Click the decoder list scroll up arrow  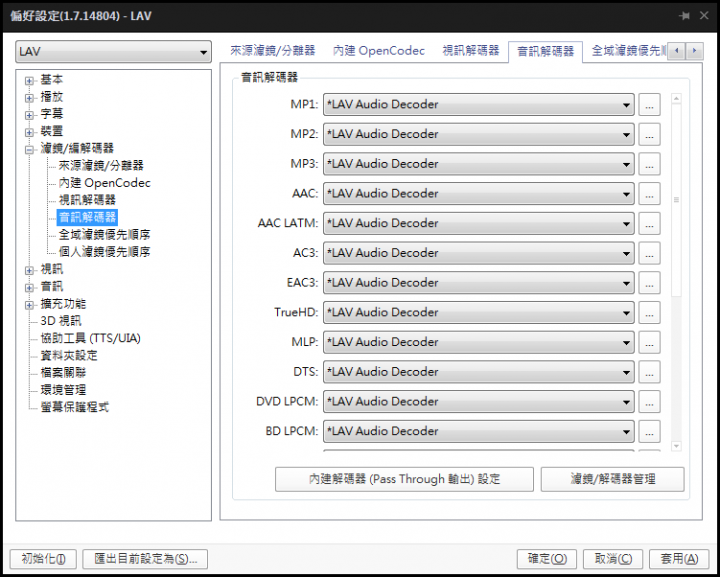tap(676, 98)
